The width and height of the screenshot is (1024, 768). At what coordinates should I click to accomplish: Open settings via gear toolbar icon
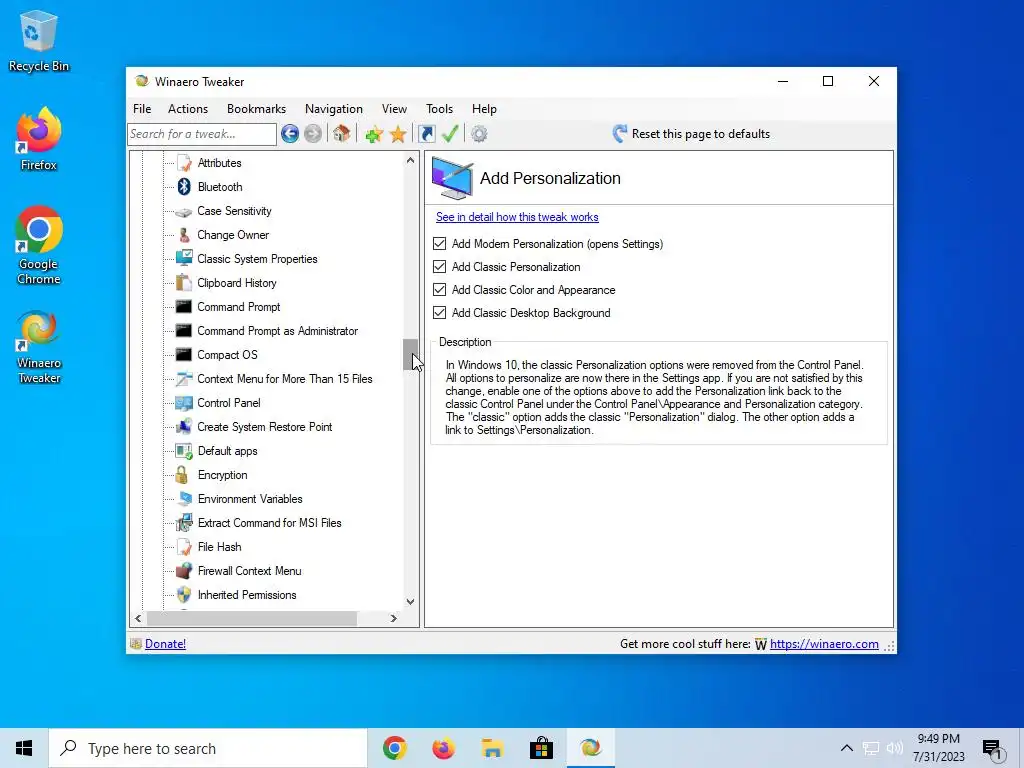click(x=479, y=134)
